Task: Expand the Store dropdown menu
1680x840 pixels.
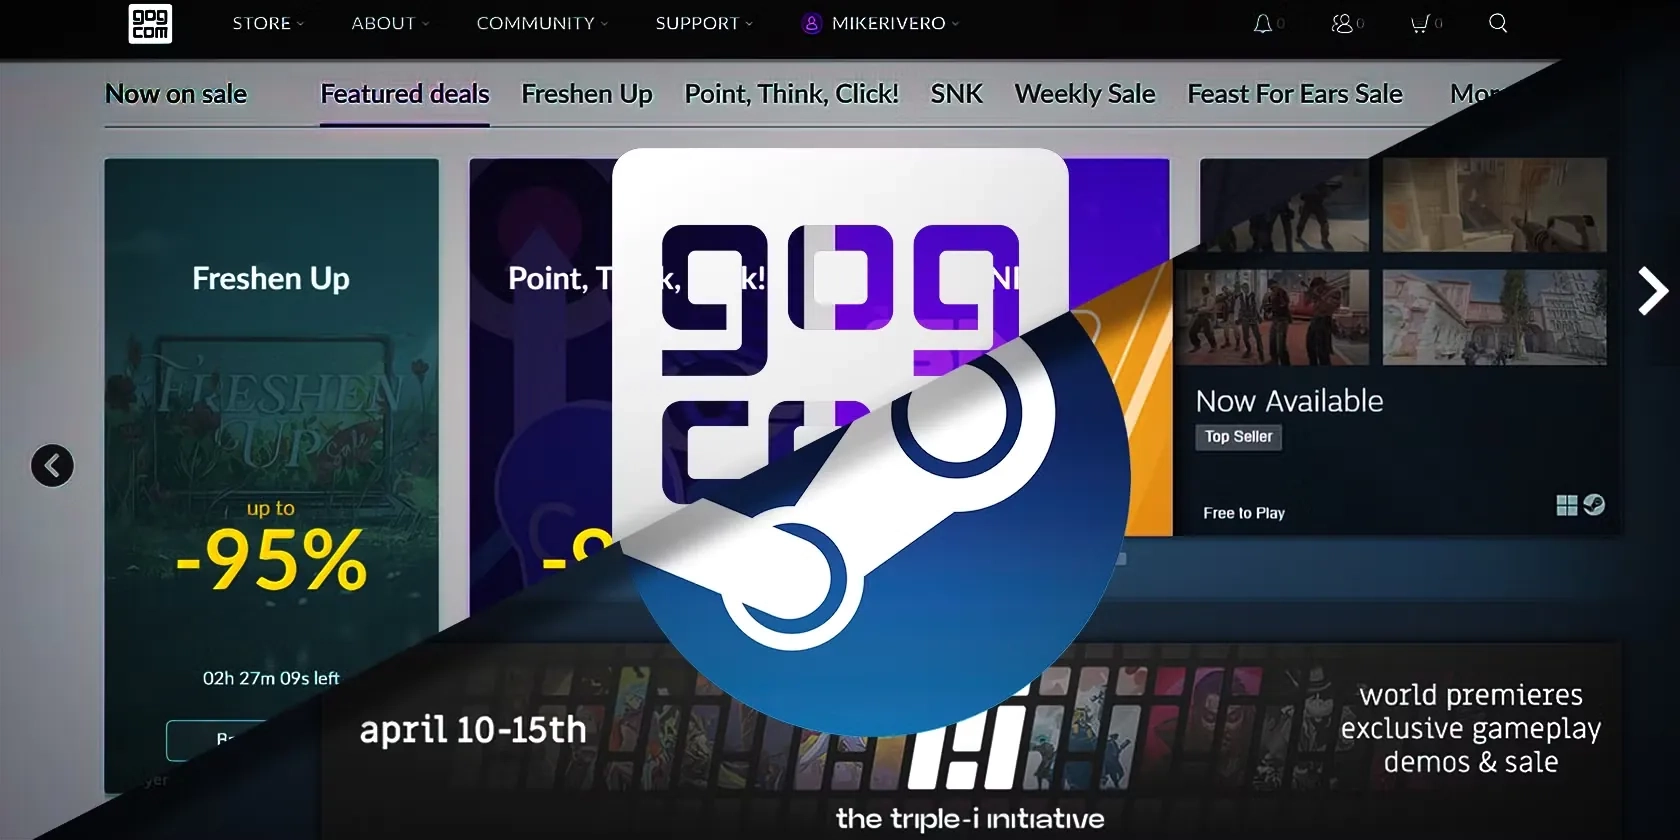Action: pyautogui.click(x=267, y=24)
